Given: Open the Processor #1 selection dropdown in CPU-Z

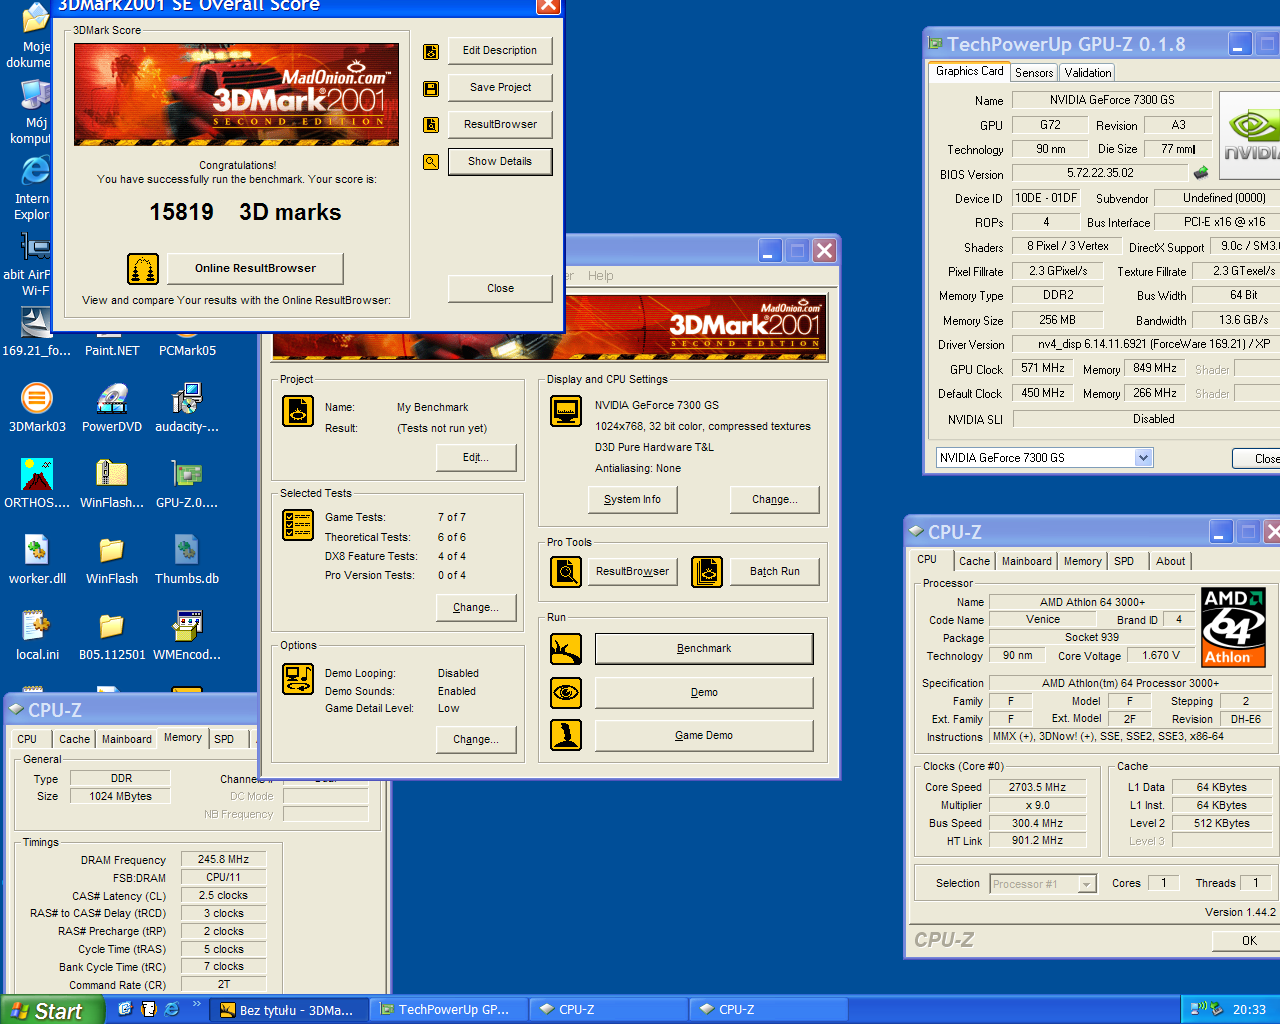Looking at the screenshot, I should click(x=1087, y=884).
